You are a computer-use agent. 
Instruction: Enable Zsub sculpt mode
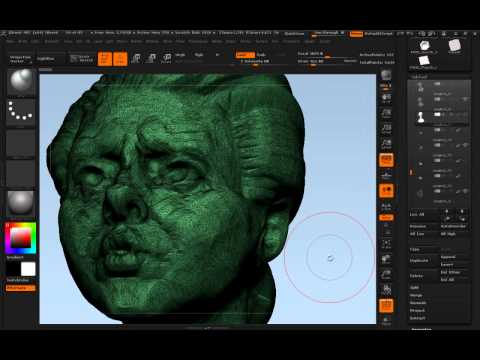tap(261, 55)
